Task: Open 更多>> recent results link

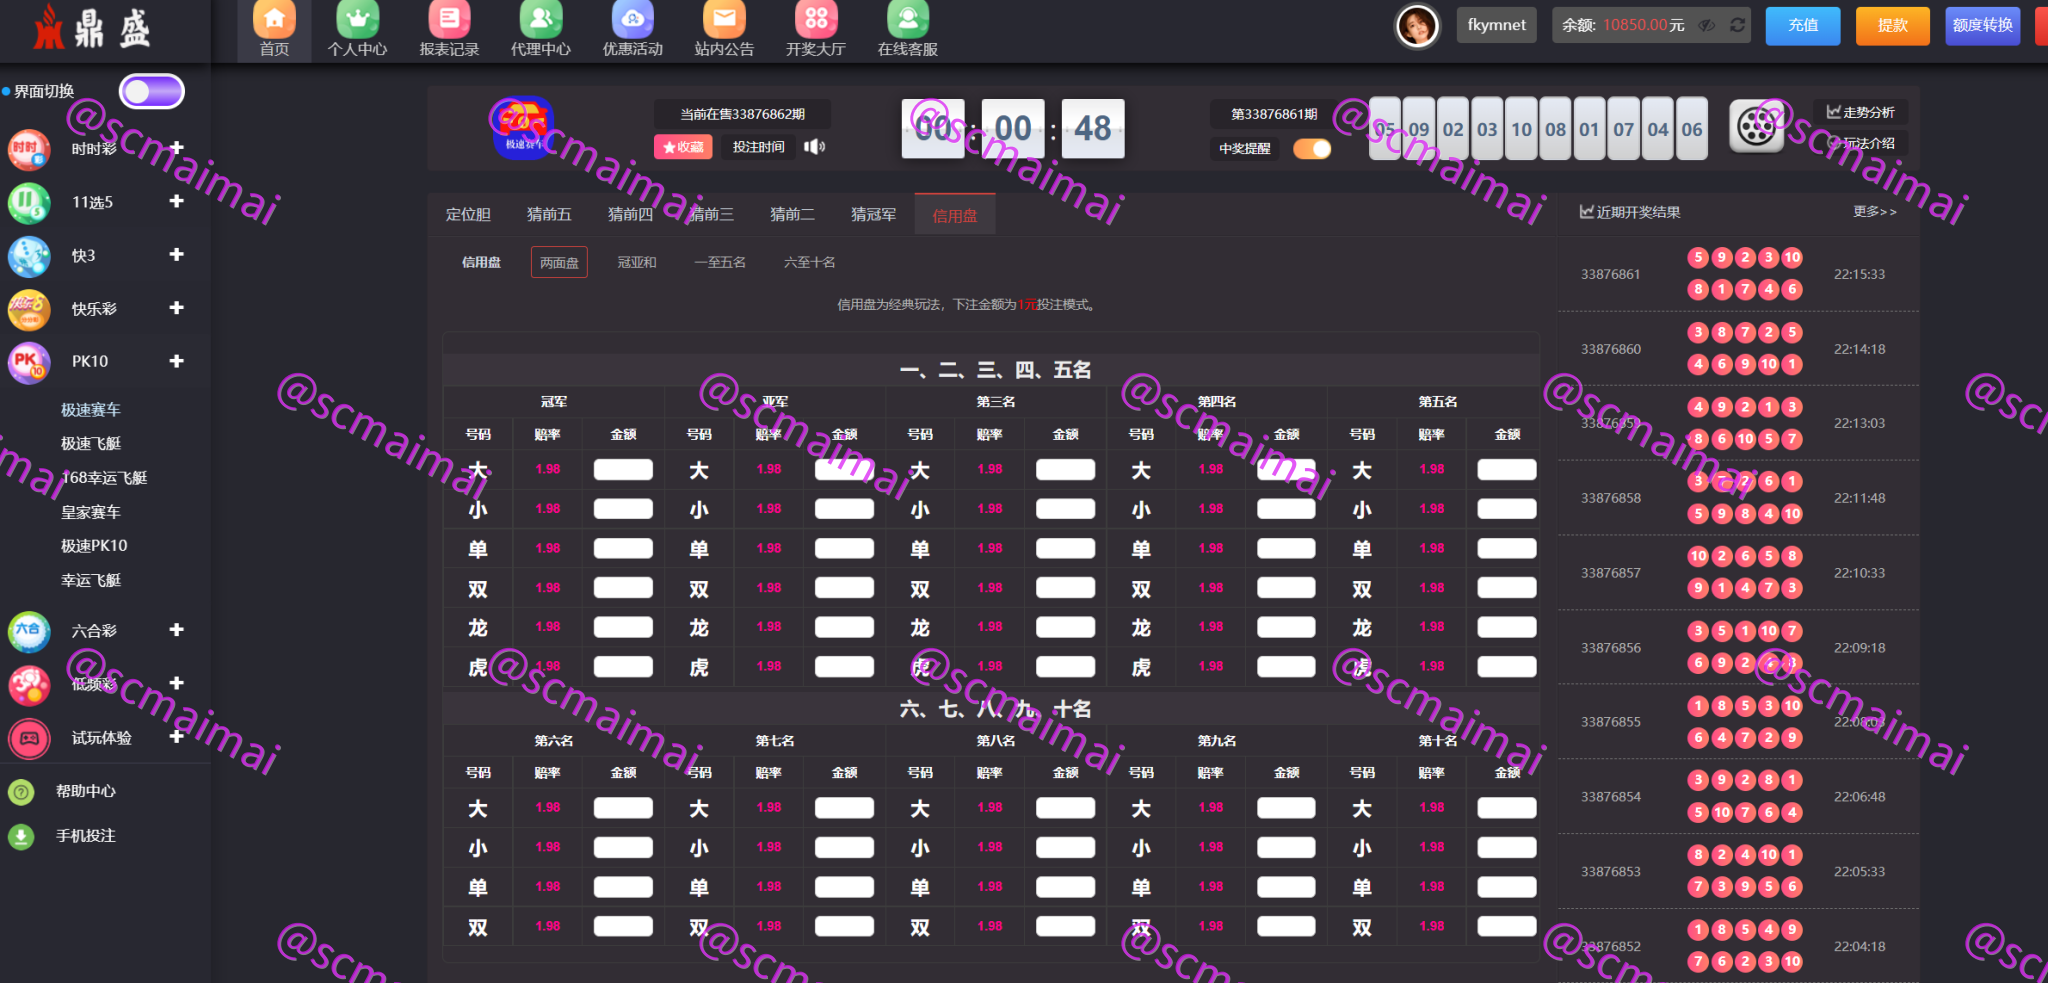Action: [x=1875, y=212]
